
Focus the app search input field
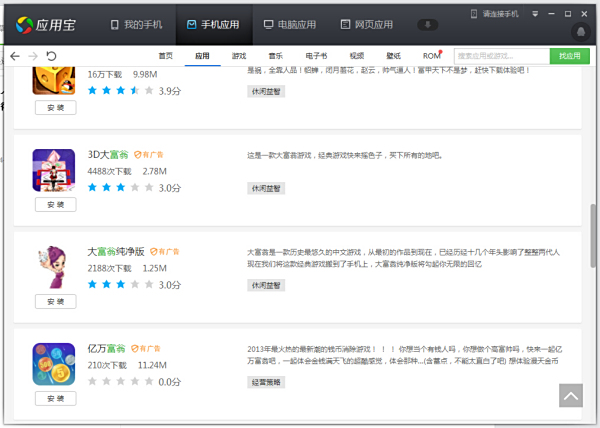502,56
